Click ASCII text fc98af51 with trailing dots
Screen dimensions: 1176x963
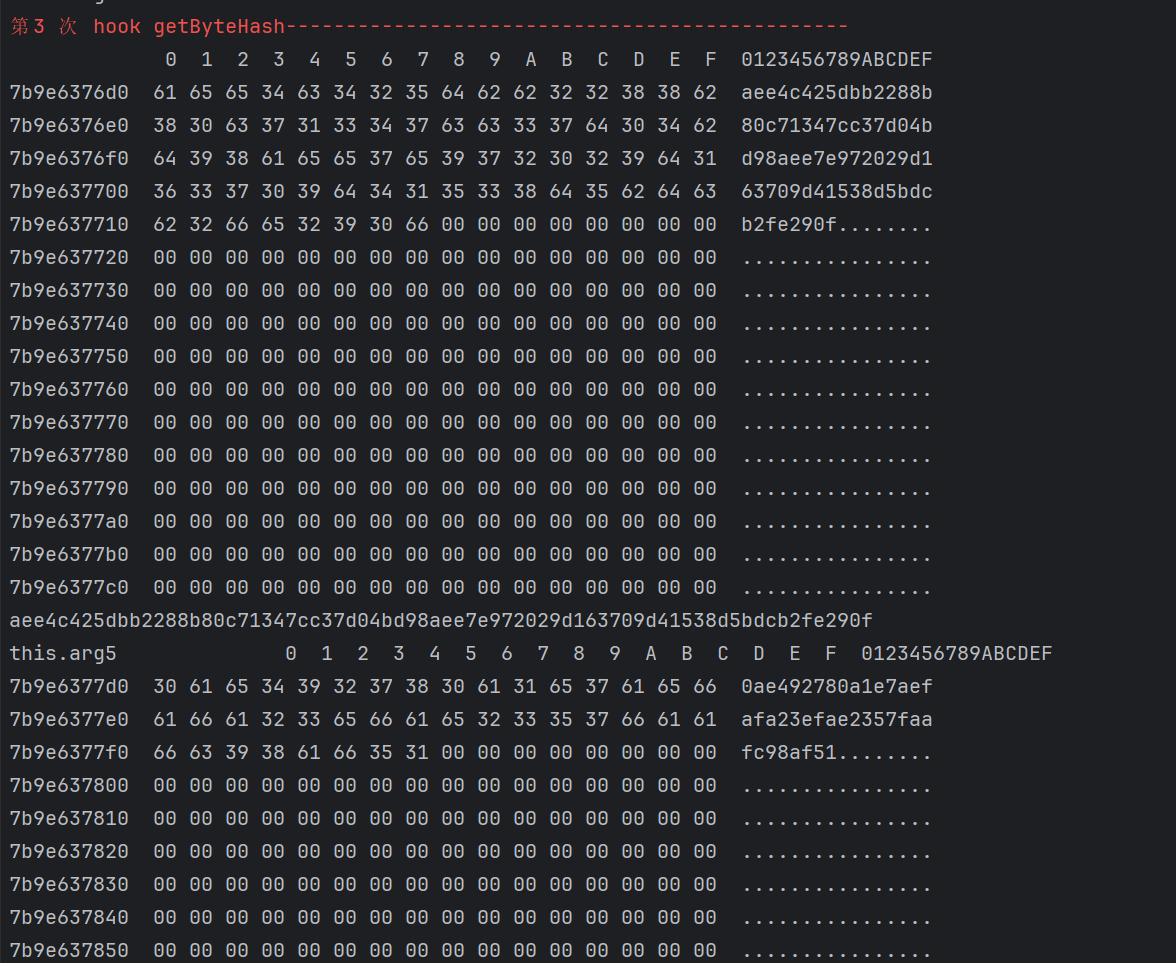point(836,753)
